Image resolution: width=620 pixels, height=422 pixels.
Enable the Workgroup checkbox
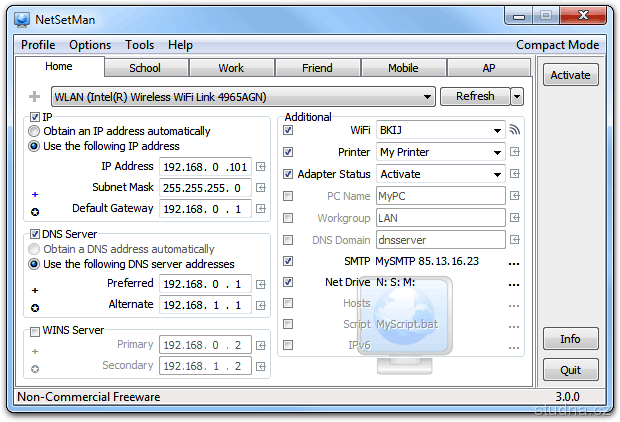[x=288, y=218]
